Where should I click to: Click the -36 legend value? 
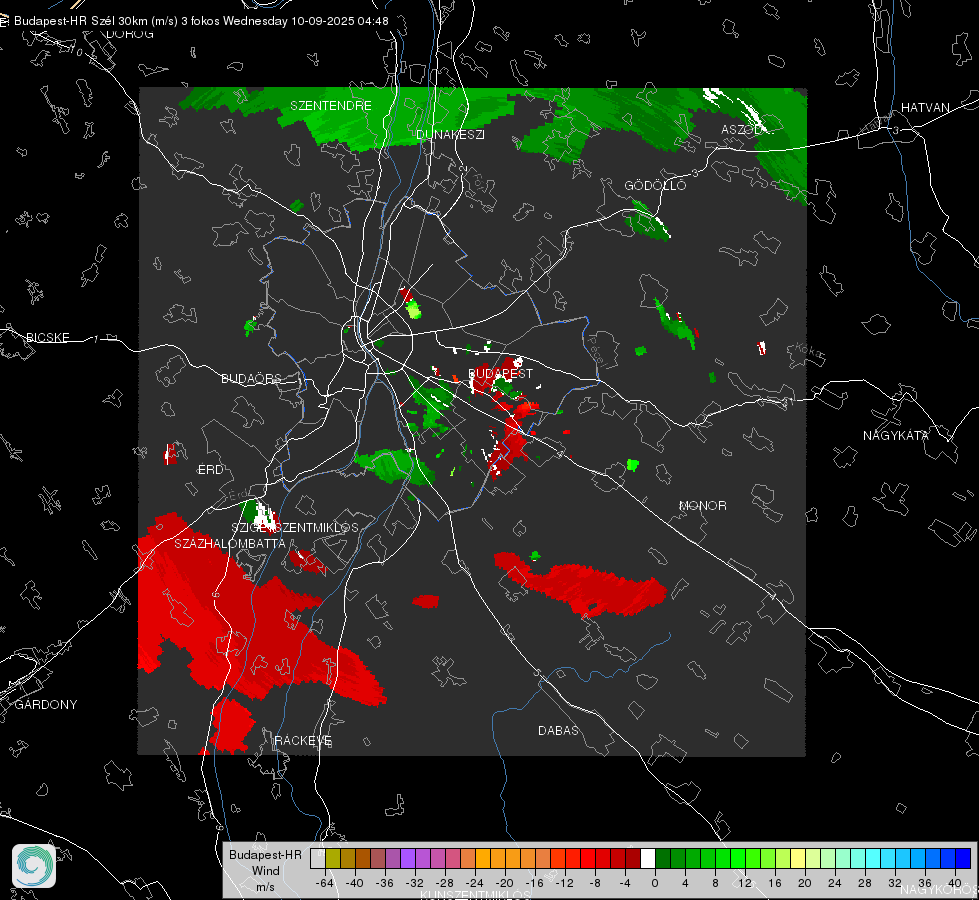[x=385, y=883]
